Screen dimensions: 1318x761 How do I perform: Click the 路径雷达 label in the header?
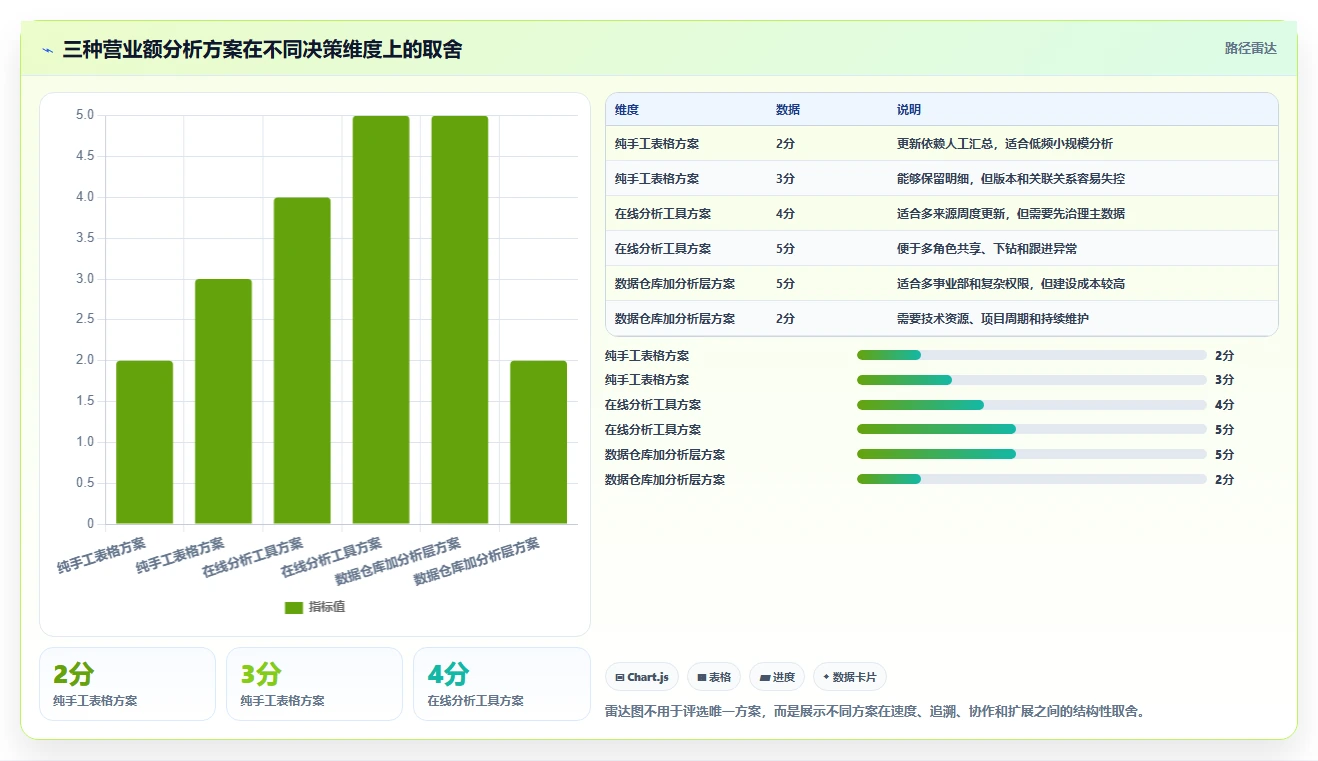tap(1251, 48)
